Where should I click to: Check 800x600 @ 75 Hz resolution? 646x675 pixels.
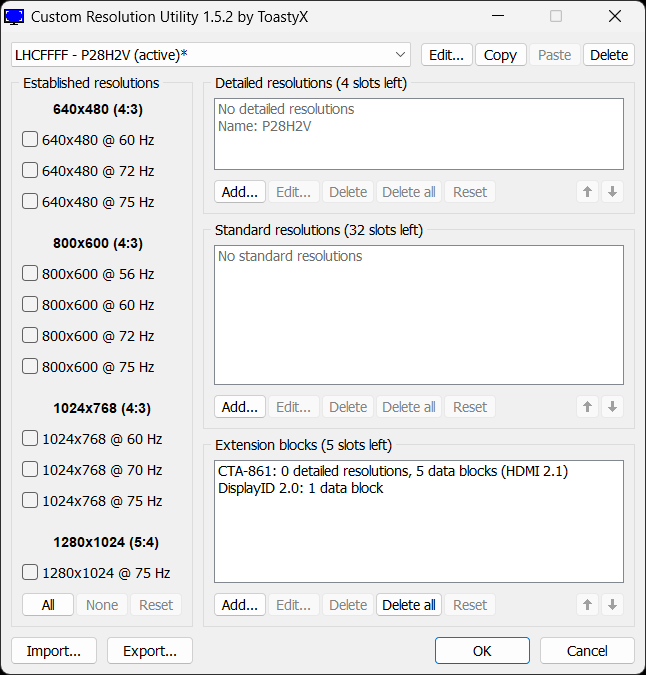coord(30,366)
